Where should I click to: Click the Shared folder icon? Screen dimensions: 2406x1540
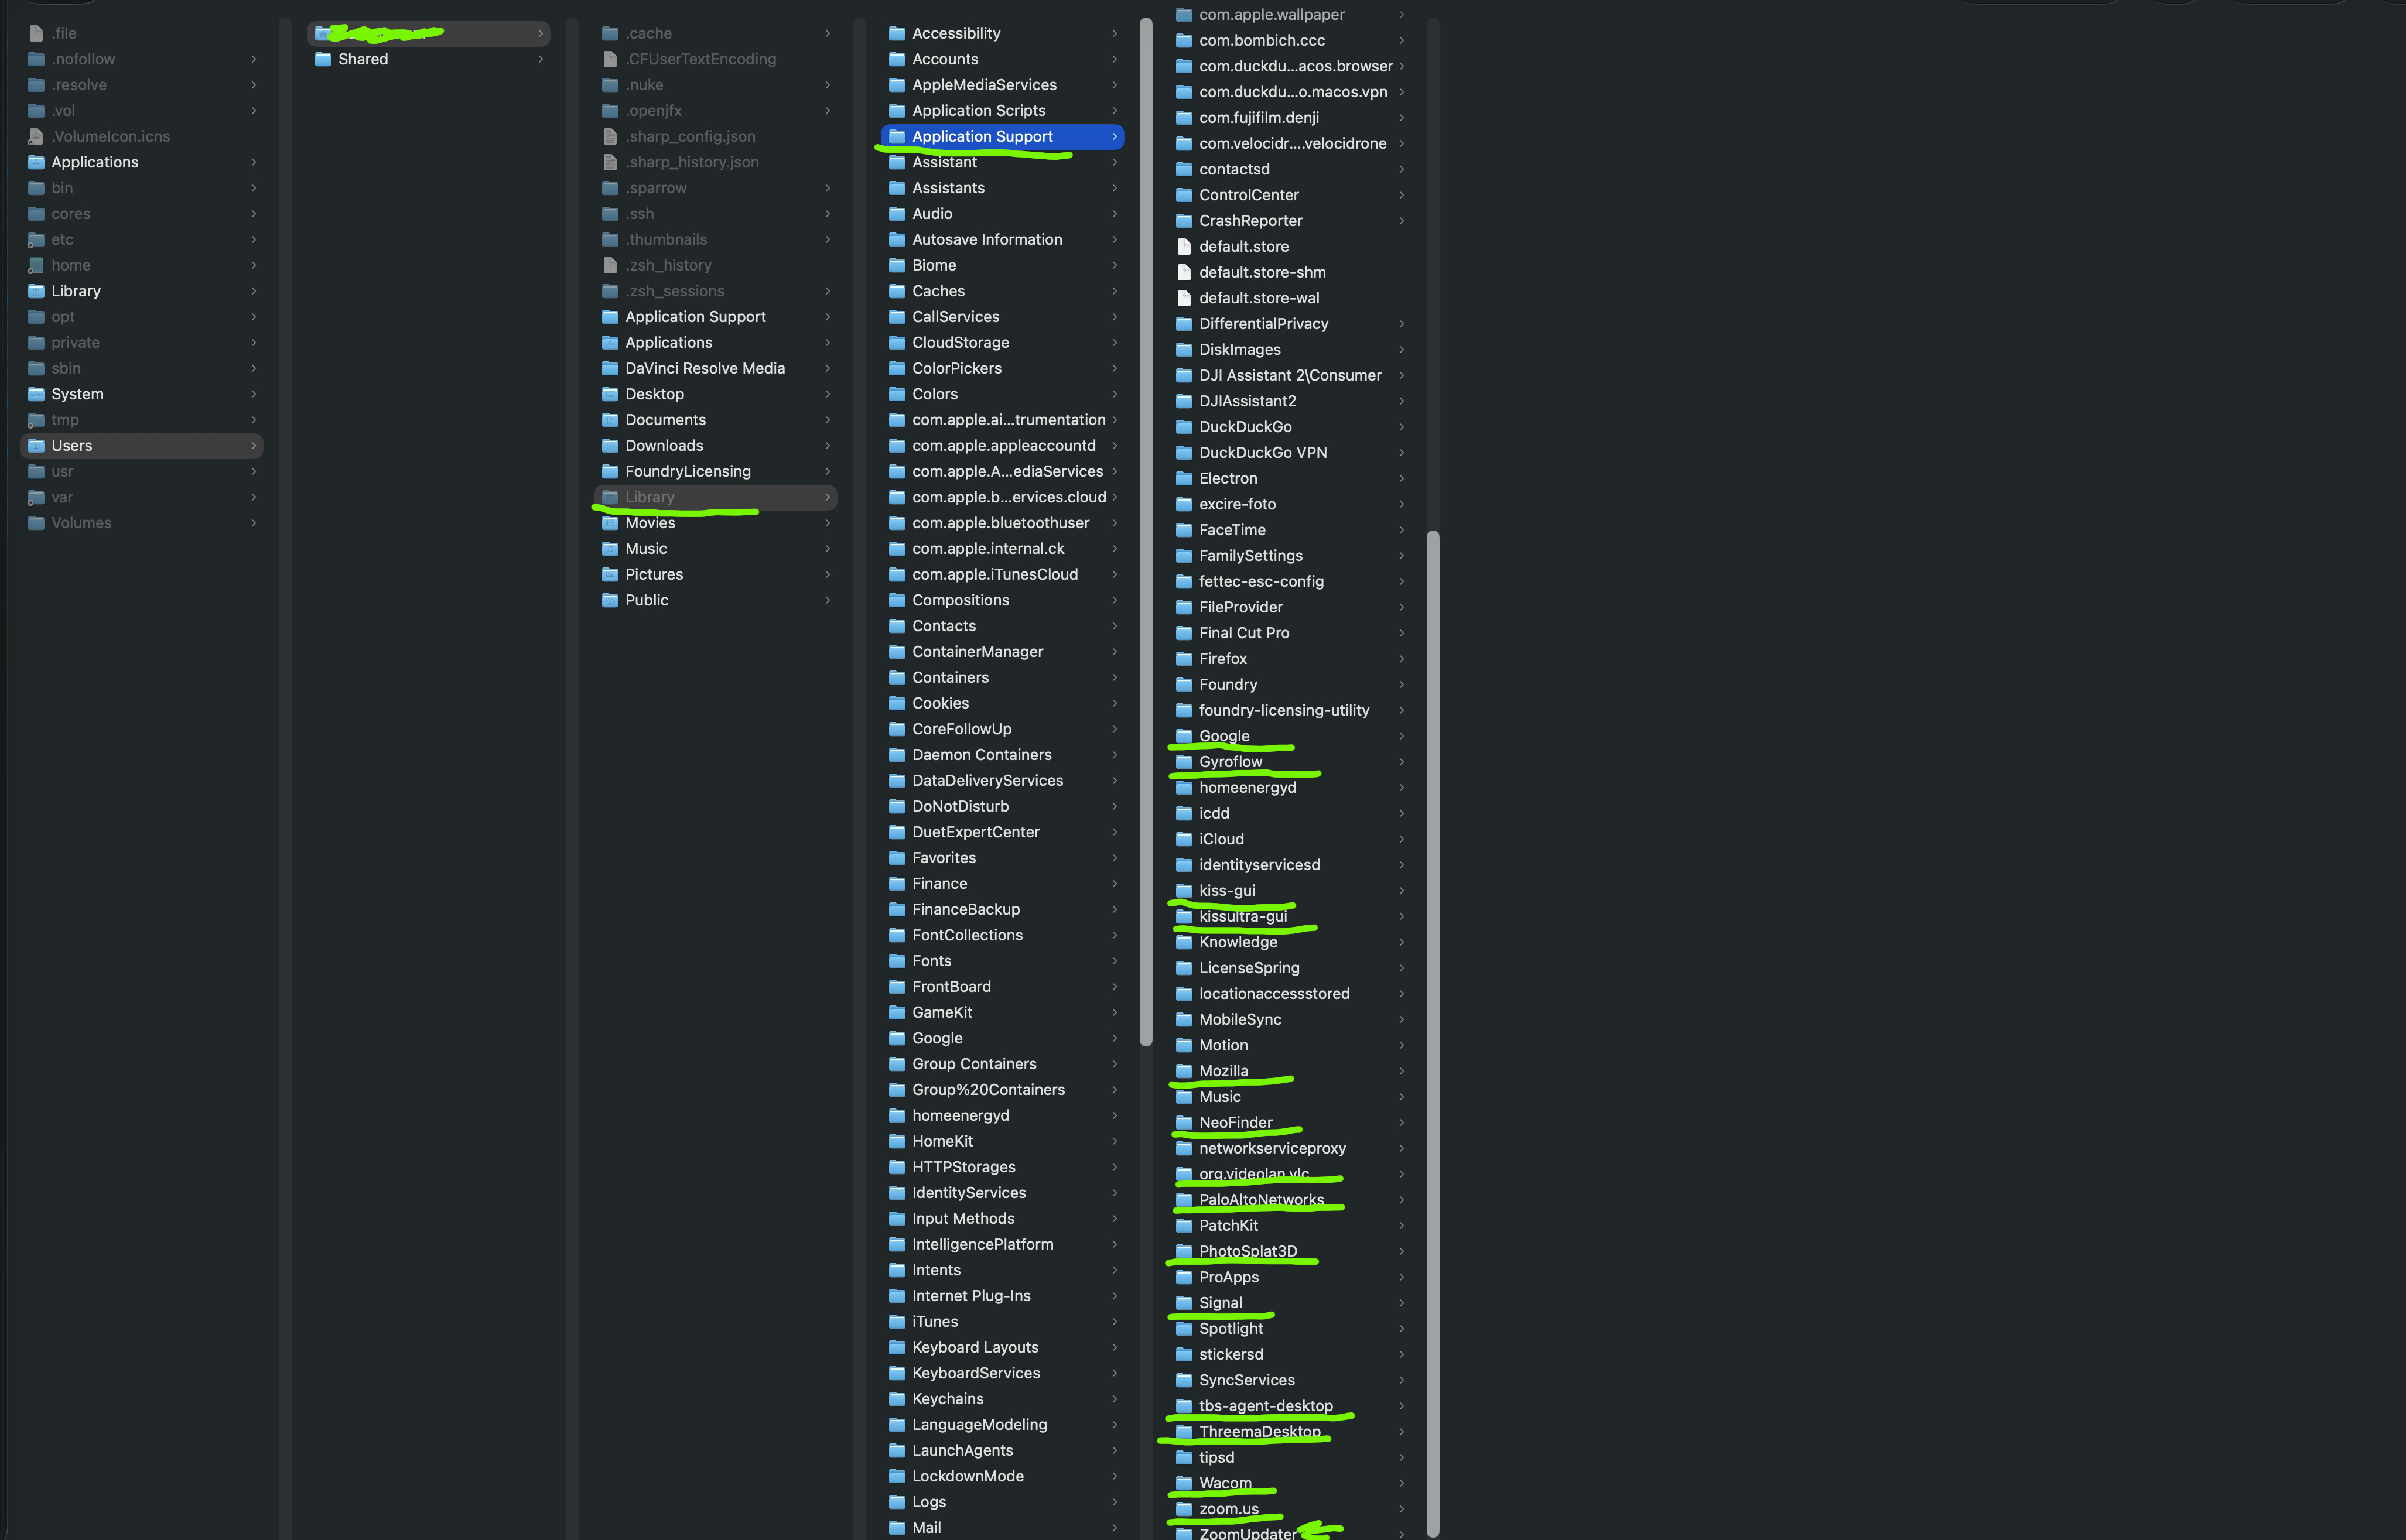tap(323, 59)
